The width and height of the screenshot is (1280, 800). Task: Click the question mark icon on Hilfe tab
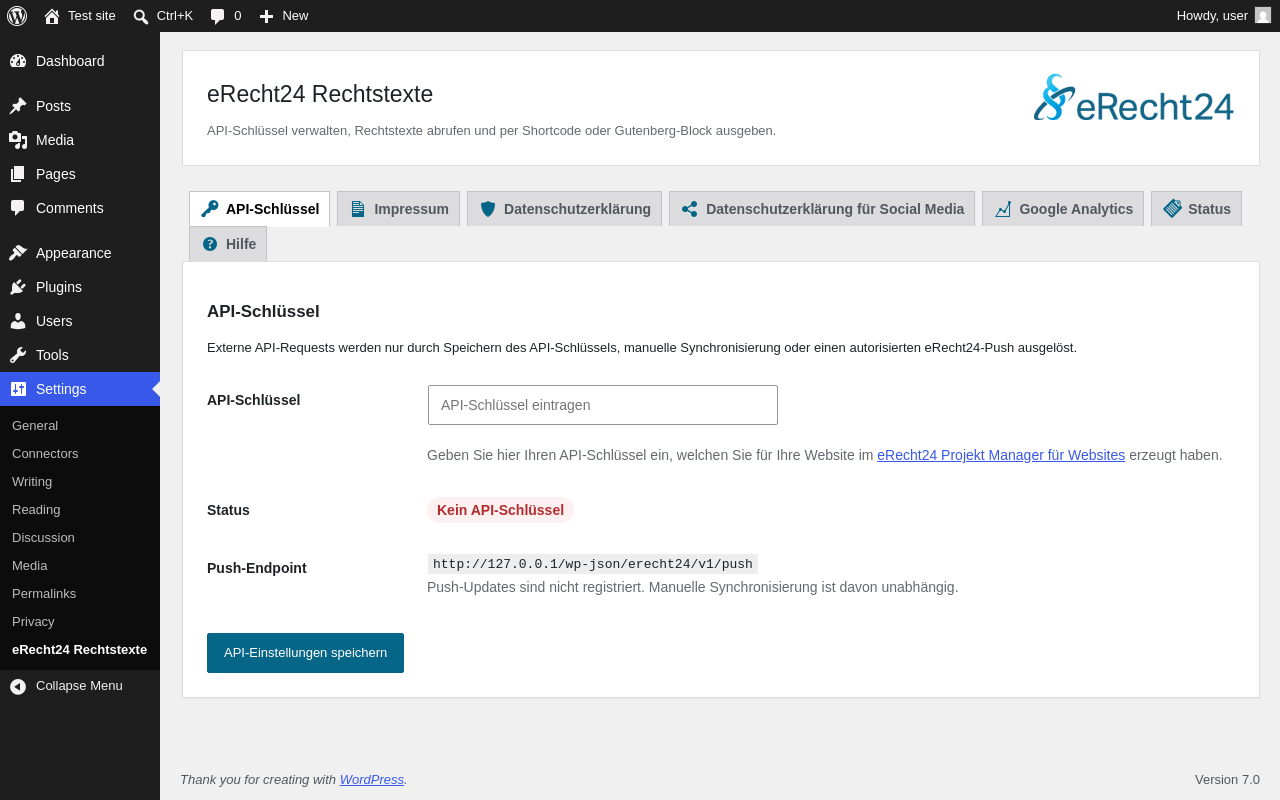click(210, 244)
